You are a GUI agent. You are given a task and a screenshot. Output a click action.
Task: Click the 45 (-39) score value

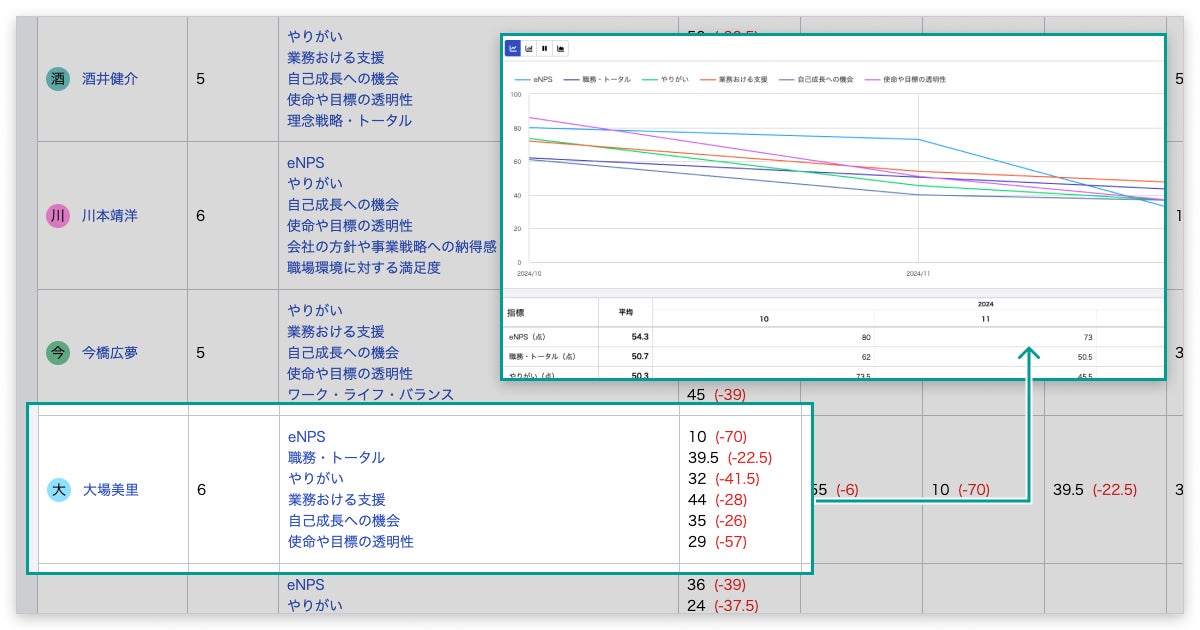(x=716, y=394)
